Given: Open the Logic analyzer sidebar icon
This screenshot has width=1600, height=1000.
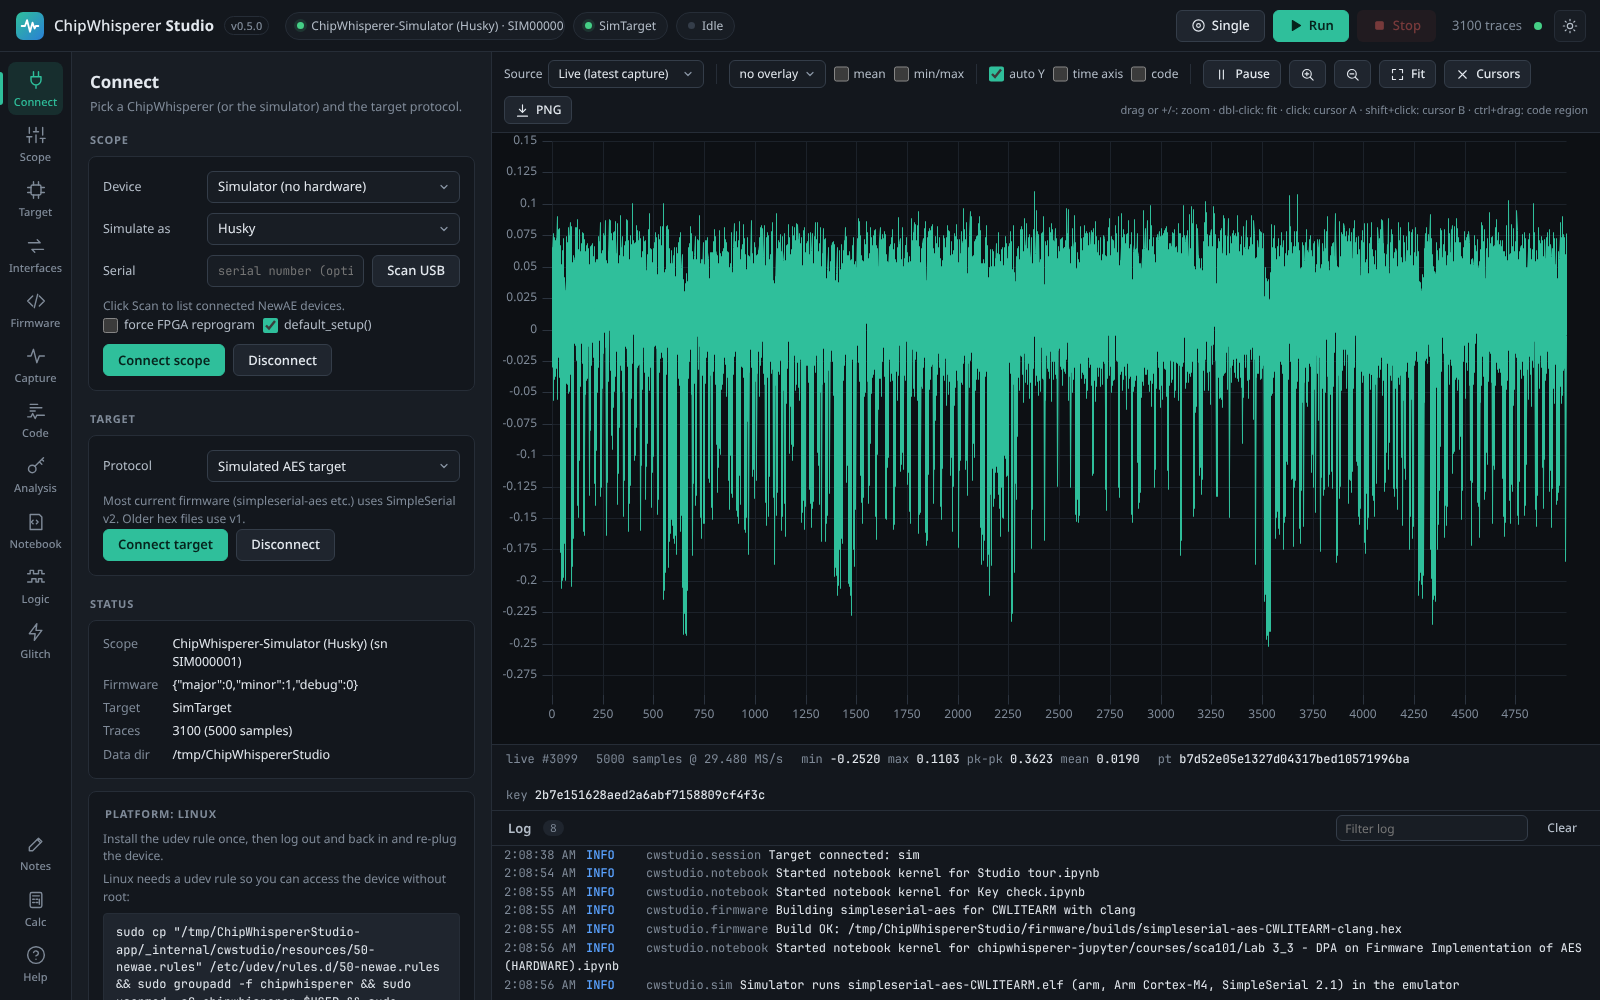Looking at the screenshot, I should (x=35, y=586).
